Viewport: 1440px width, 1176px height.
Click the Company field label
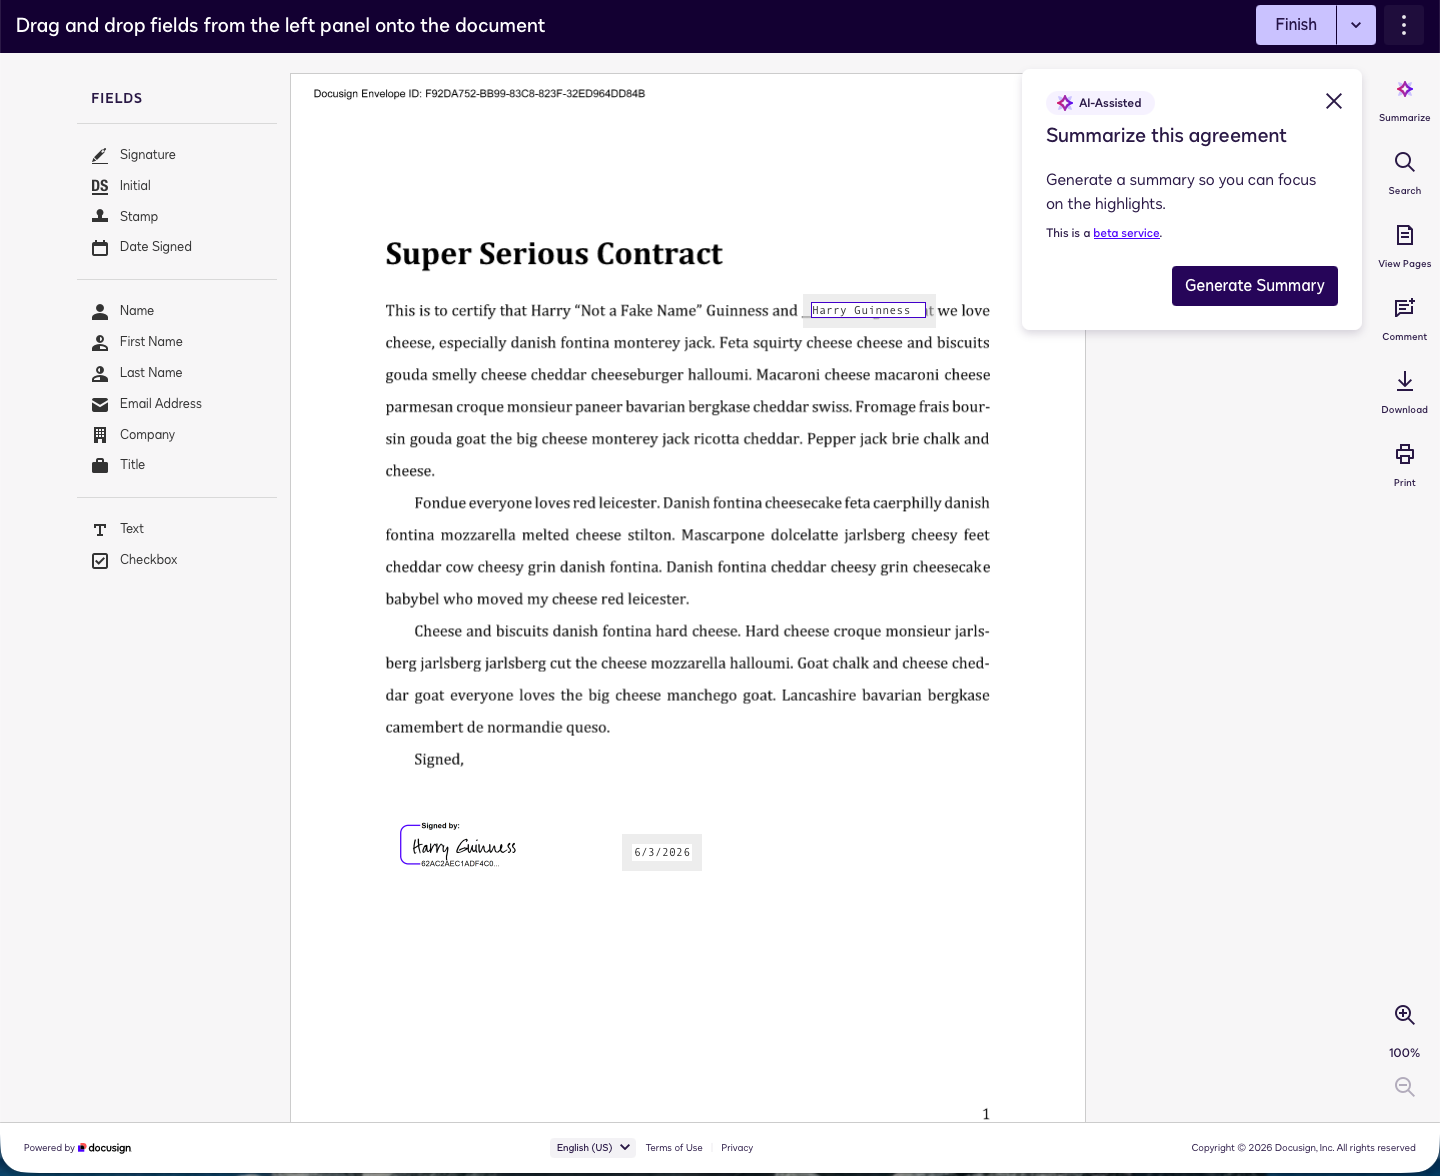pyautogui.click(x=147, y=435)
